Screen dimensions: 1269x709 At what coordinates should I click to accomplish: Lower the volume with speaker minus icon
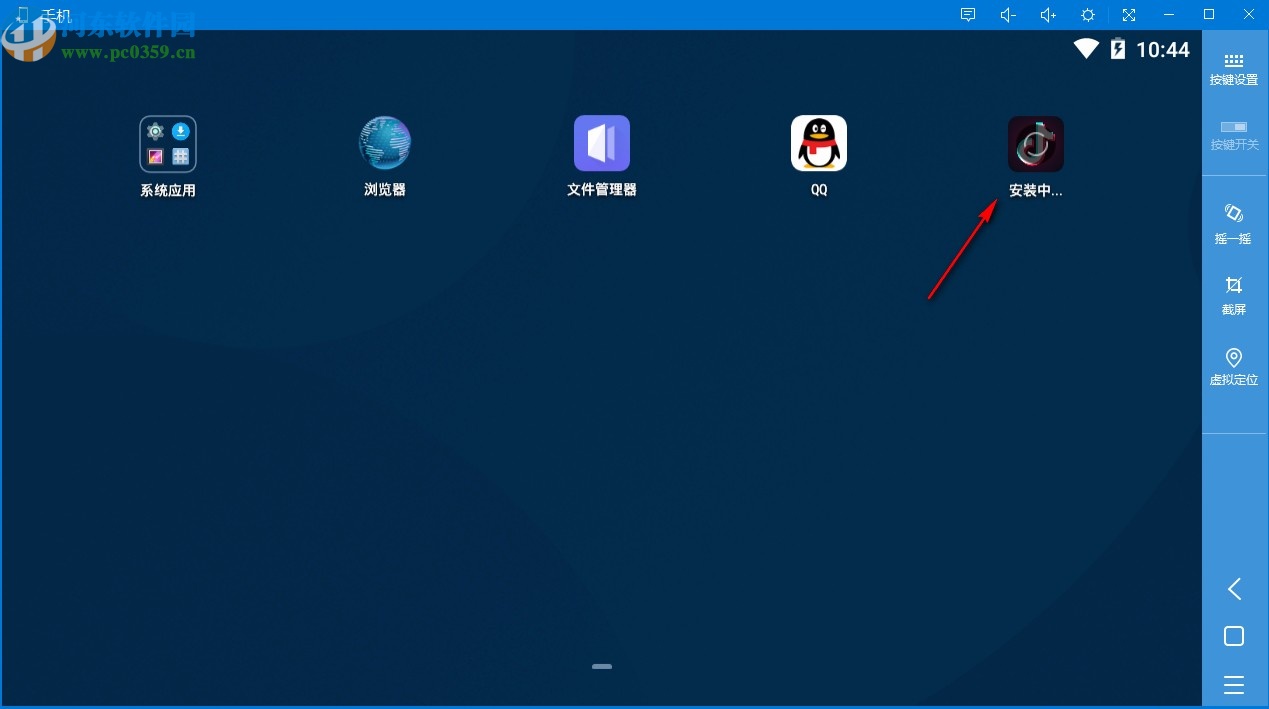pos(1008,15)
